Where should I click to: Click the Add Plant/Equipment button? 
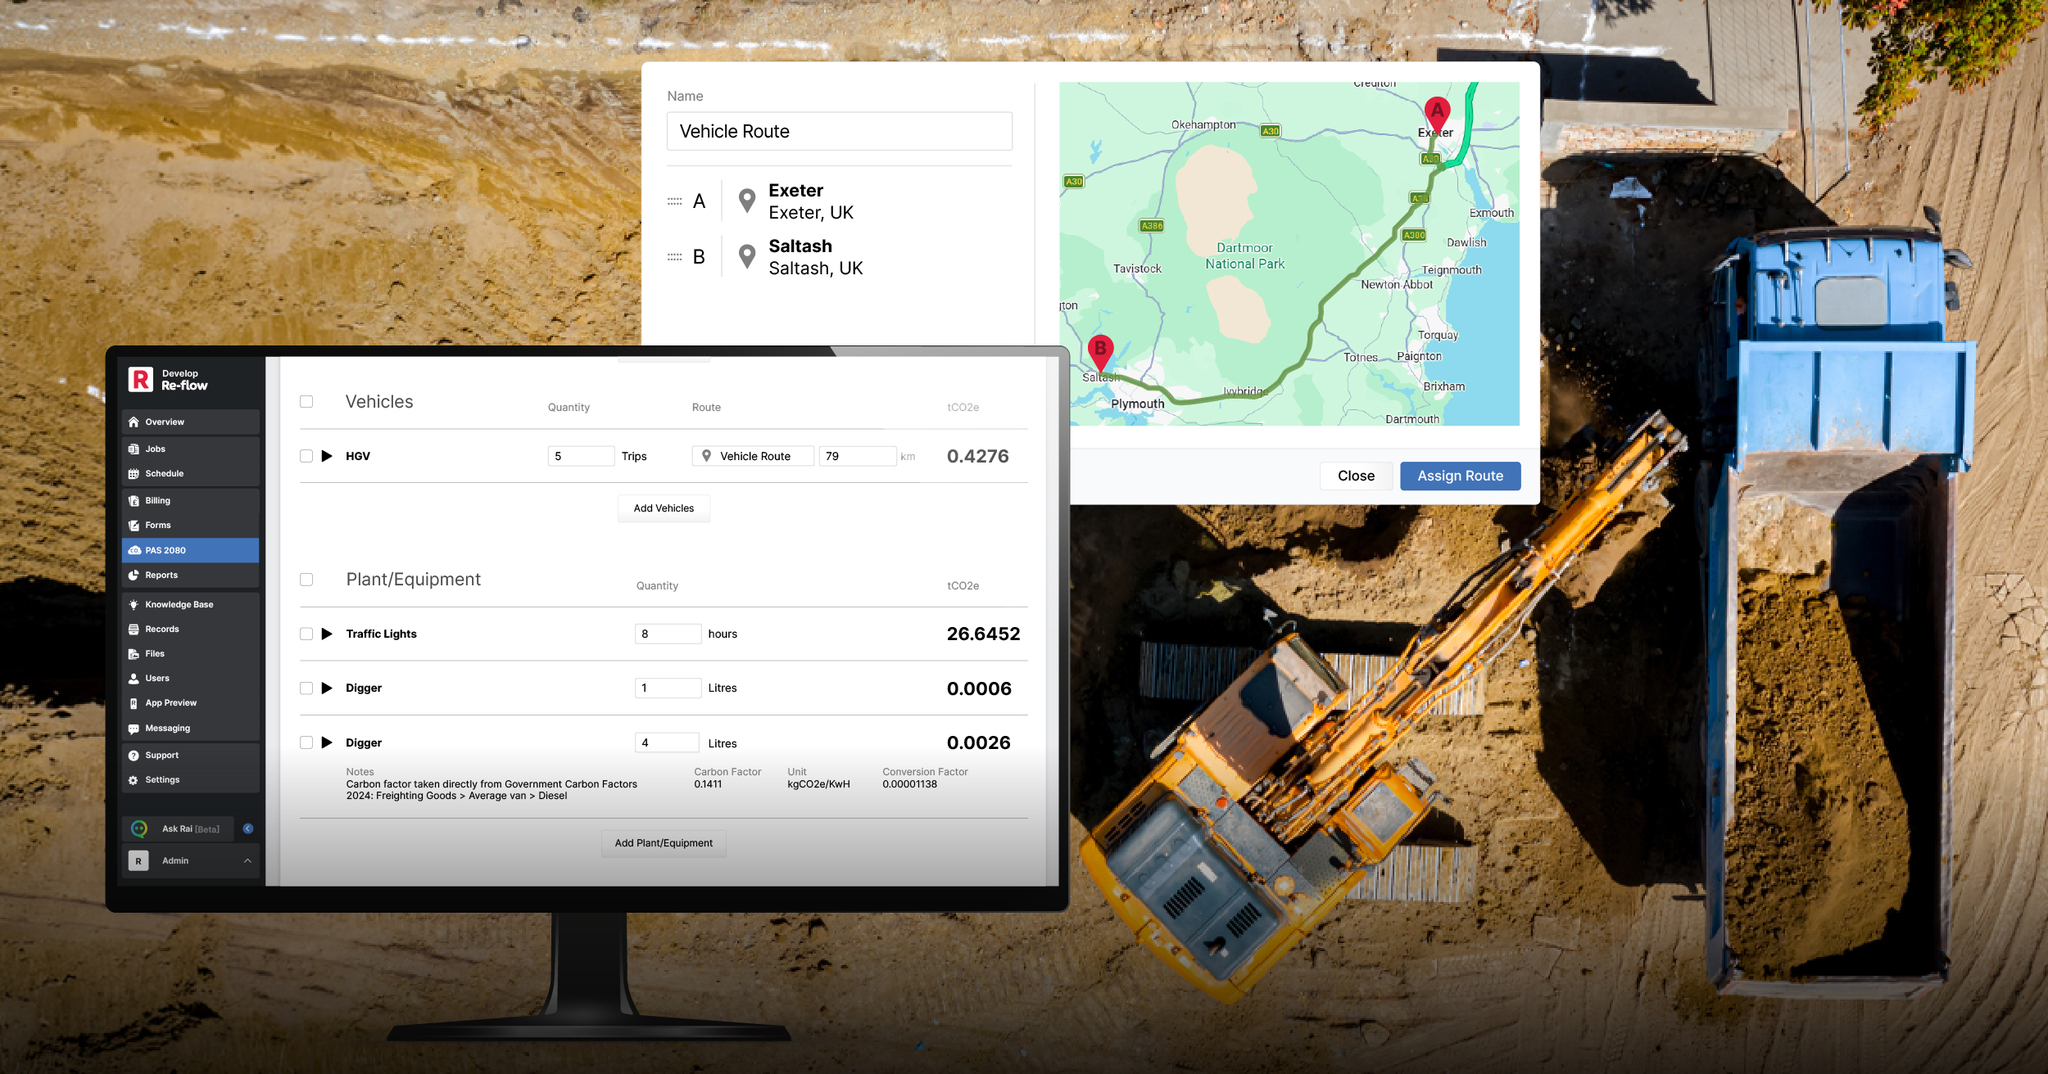click(x=664, y=843)
